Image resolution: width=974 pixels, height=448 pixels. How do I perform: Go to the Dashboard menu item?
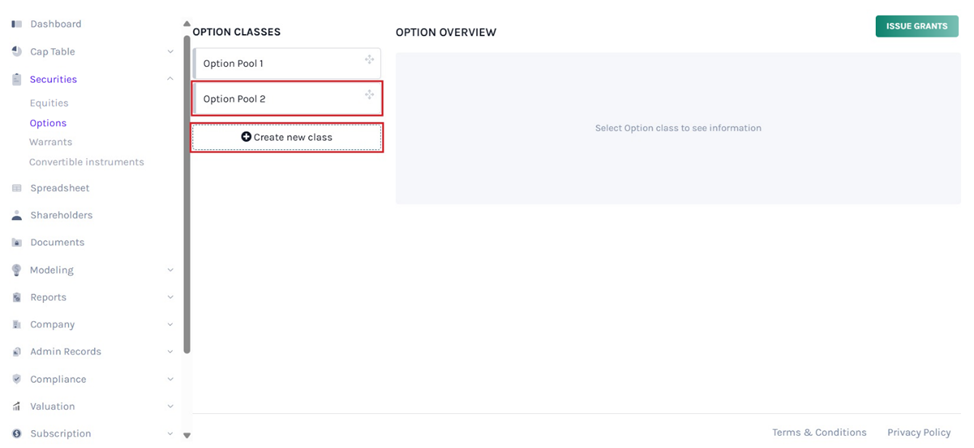tap(55, 24)
